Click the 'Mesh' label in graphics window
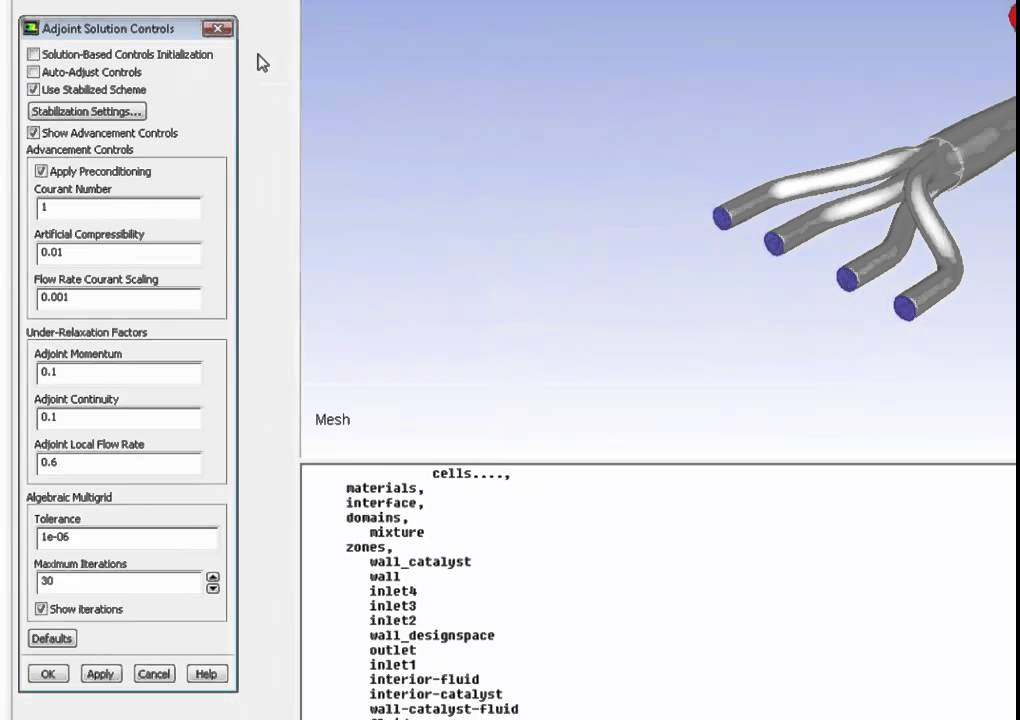Viewport: 1020px width, 720px height. pos(332,420)
